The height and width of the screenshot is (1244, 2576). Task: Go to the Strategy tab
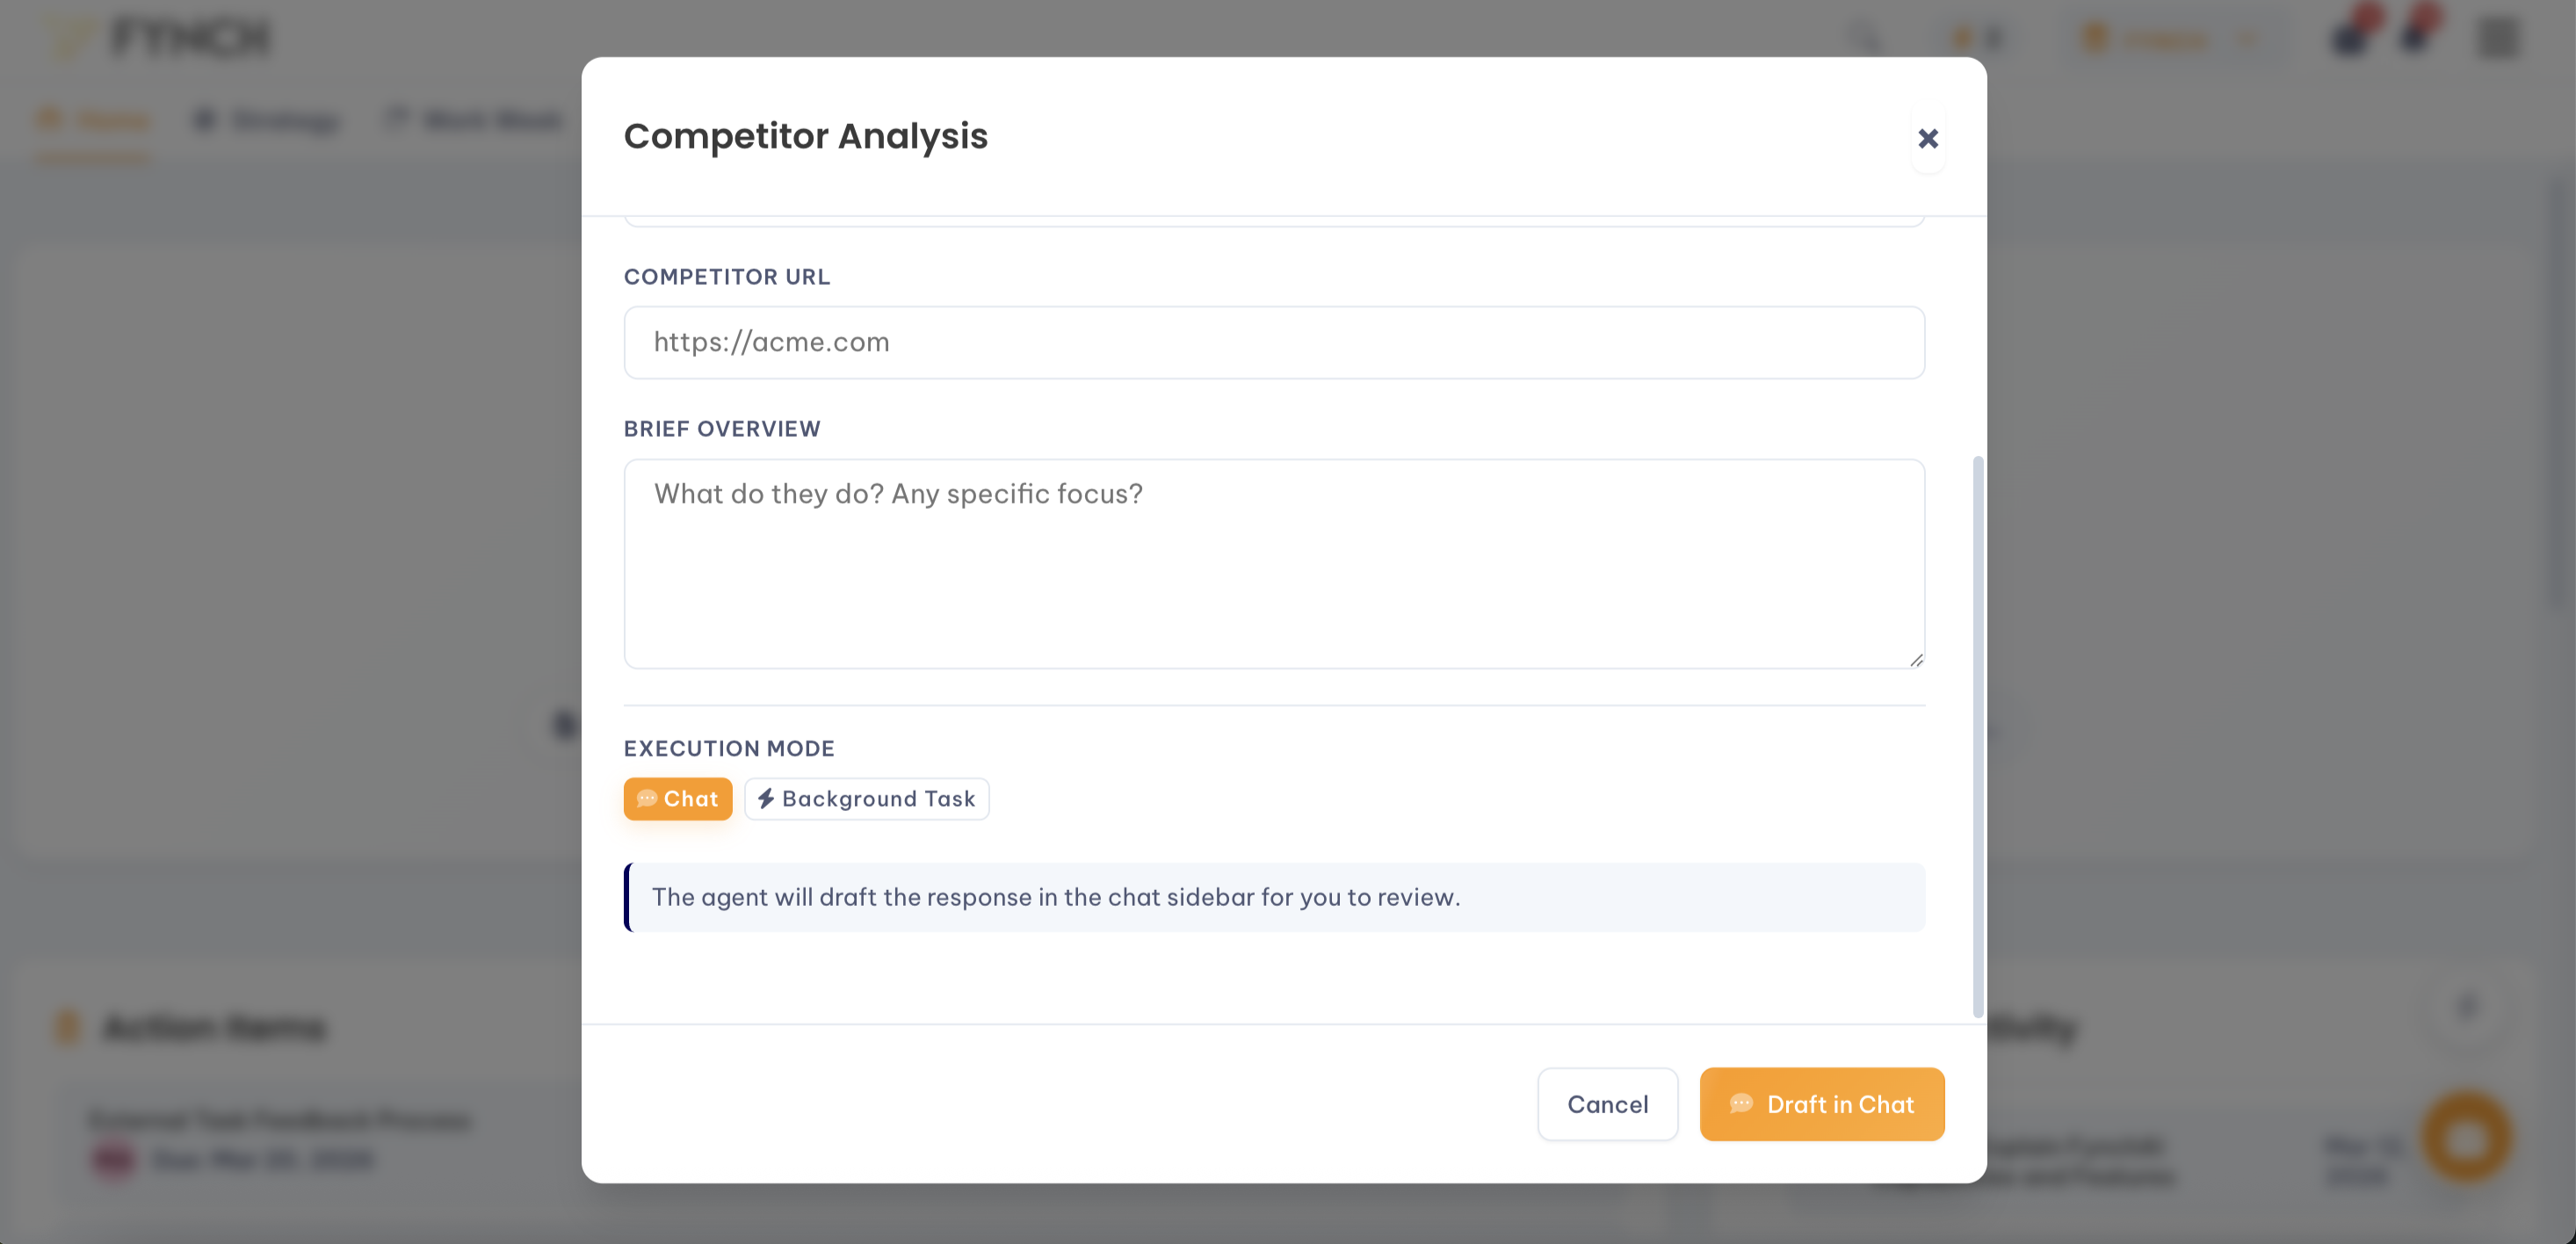pyautogui.click(x=267, y=121)
